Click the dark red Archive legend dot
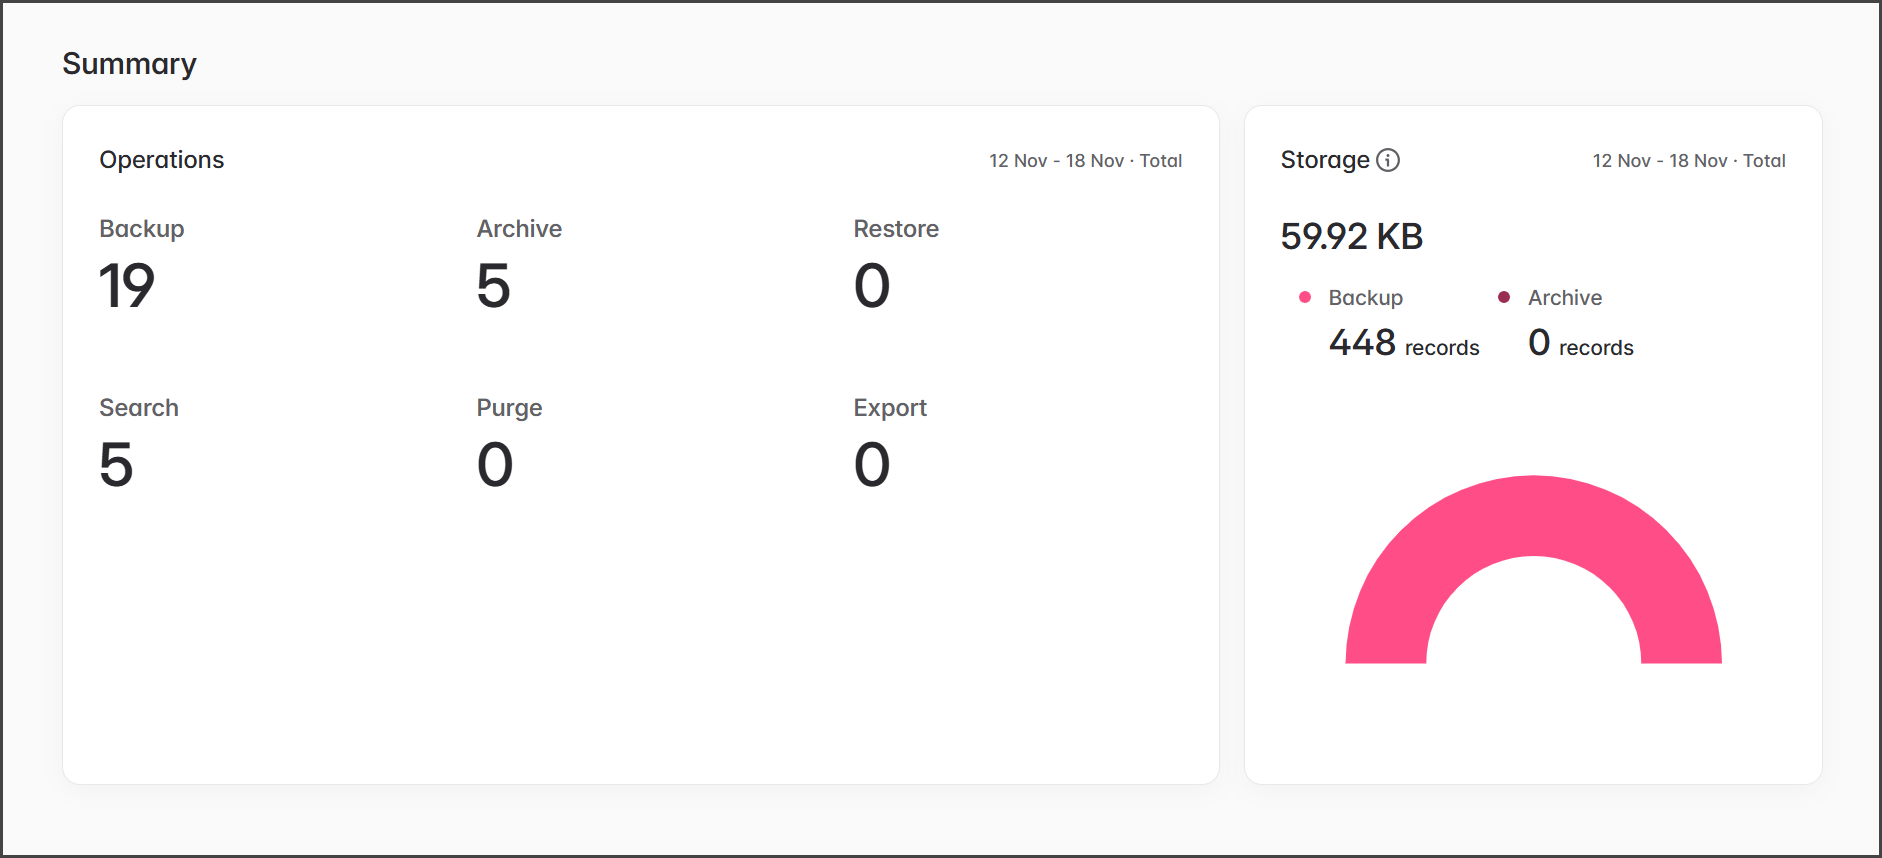 (x=1504, y=297)
